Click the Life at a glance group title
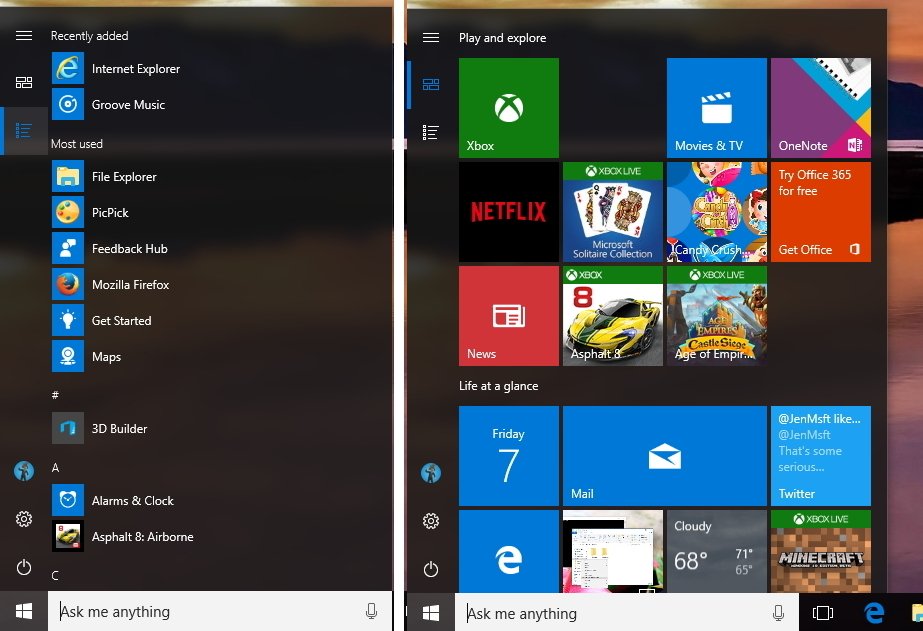The image size is (923, 631). [499, 386]
